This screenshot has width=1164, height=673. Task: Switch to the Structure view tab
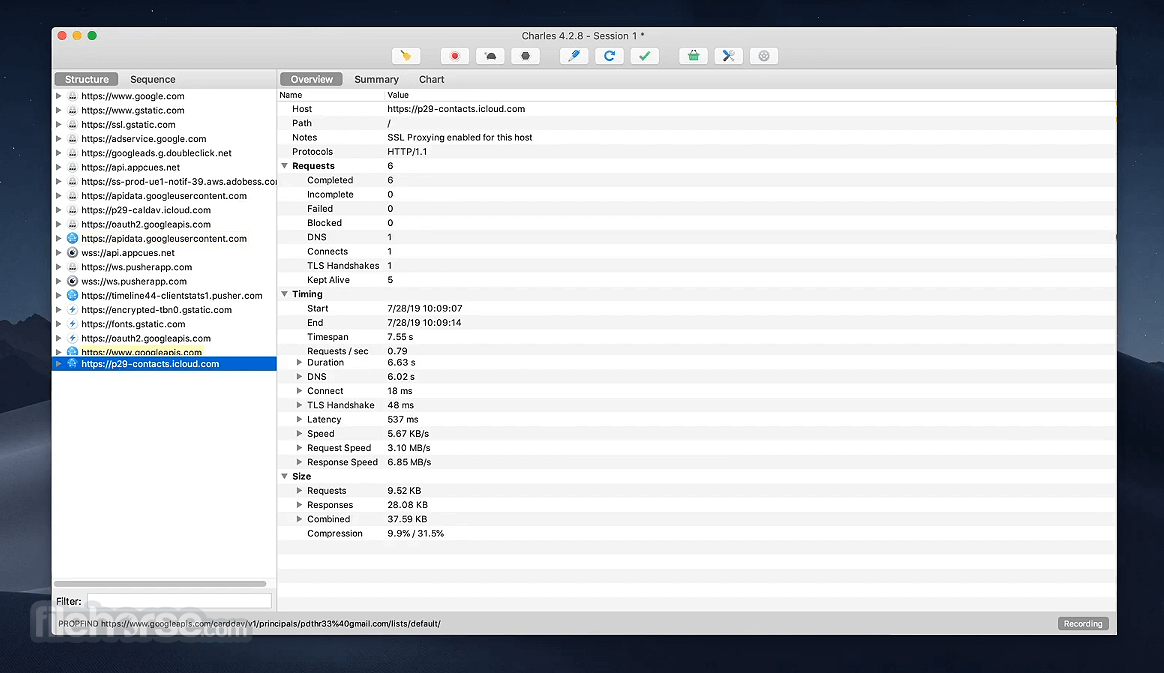(87, 79)
